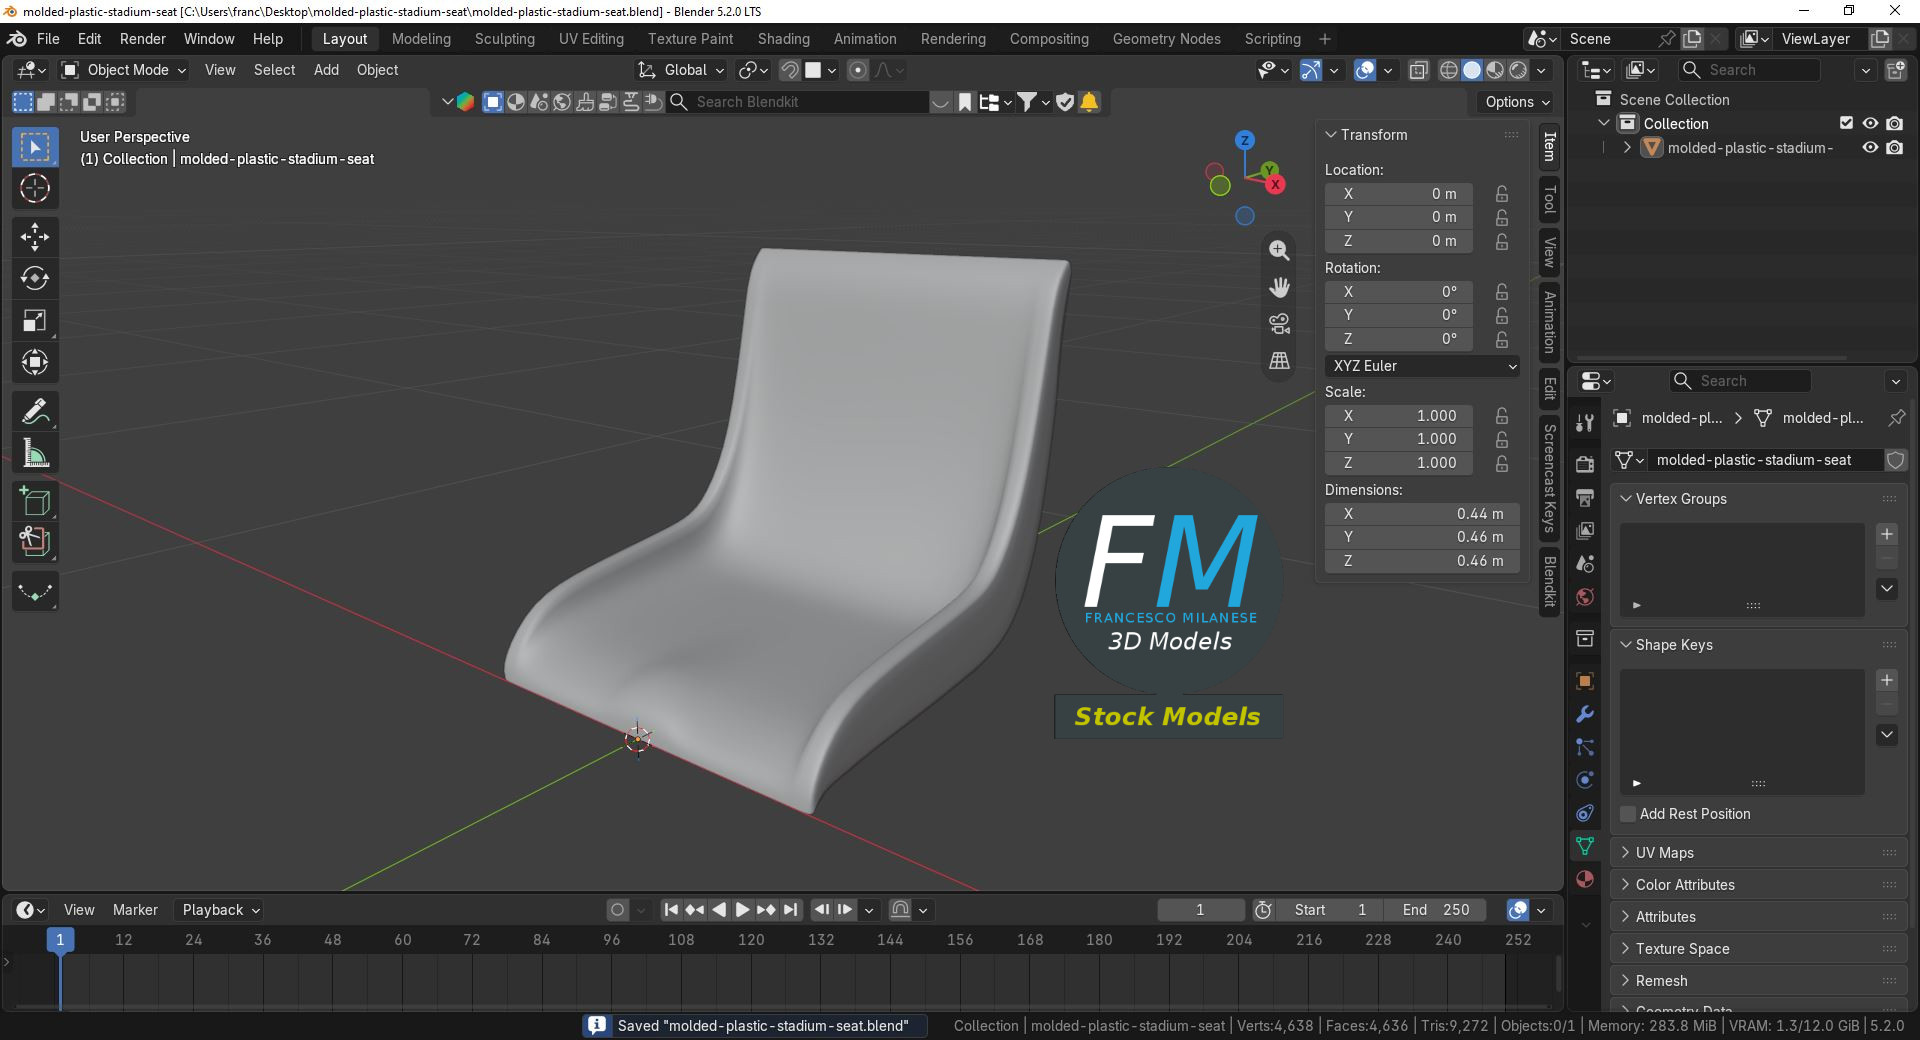Disable render for molded-plastic-stadium object camera icon

(x=1894, y=147)
